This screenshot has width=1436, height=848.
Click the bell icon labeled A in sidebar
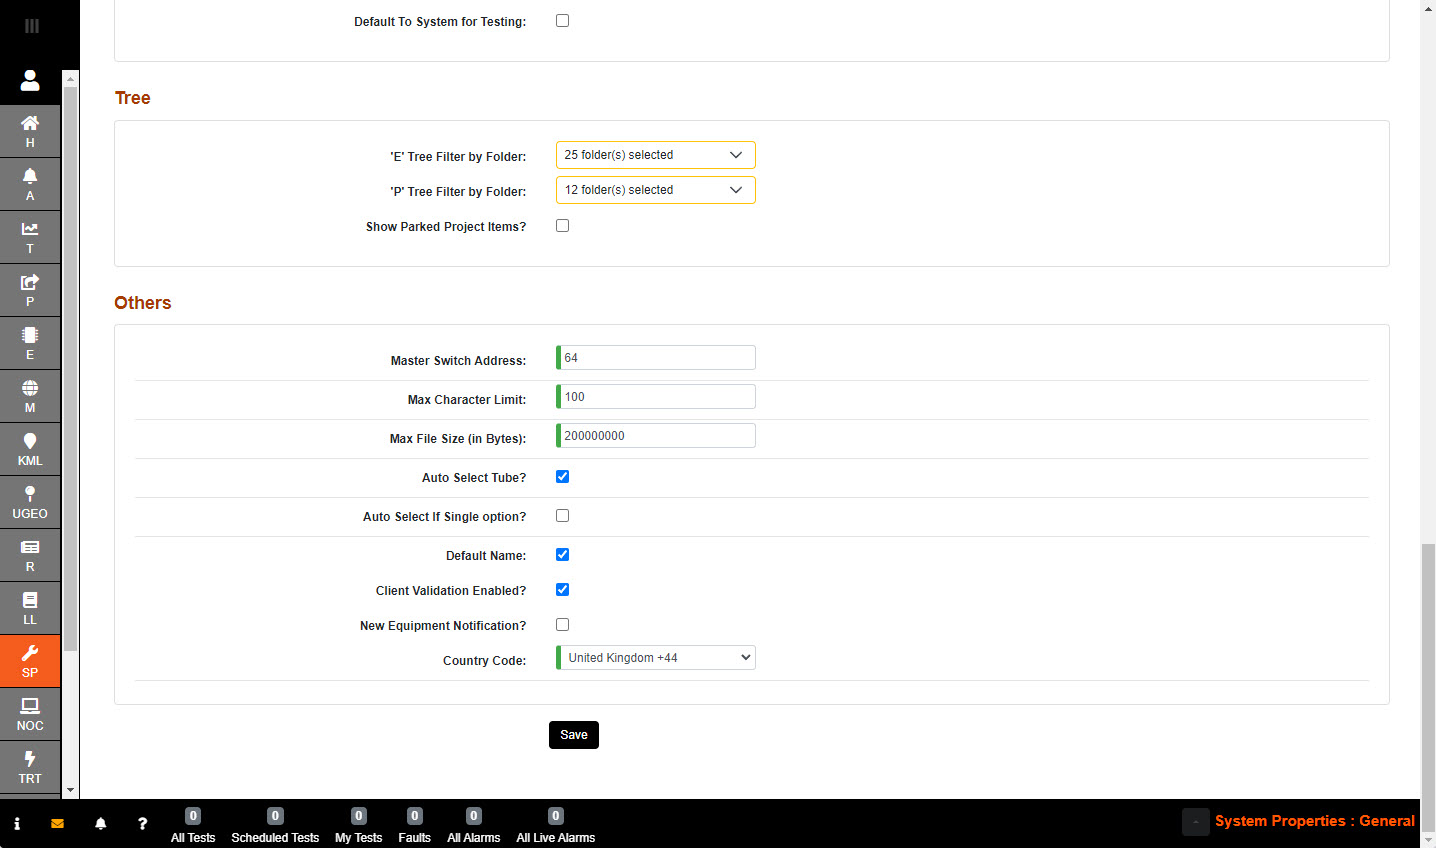click(30, 183)
